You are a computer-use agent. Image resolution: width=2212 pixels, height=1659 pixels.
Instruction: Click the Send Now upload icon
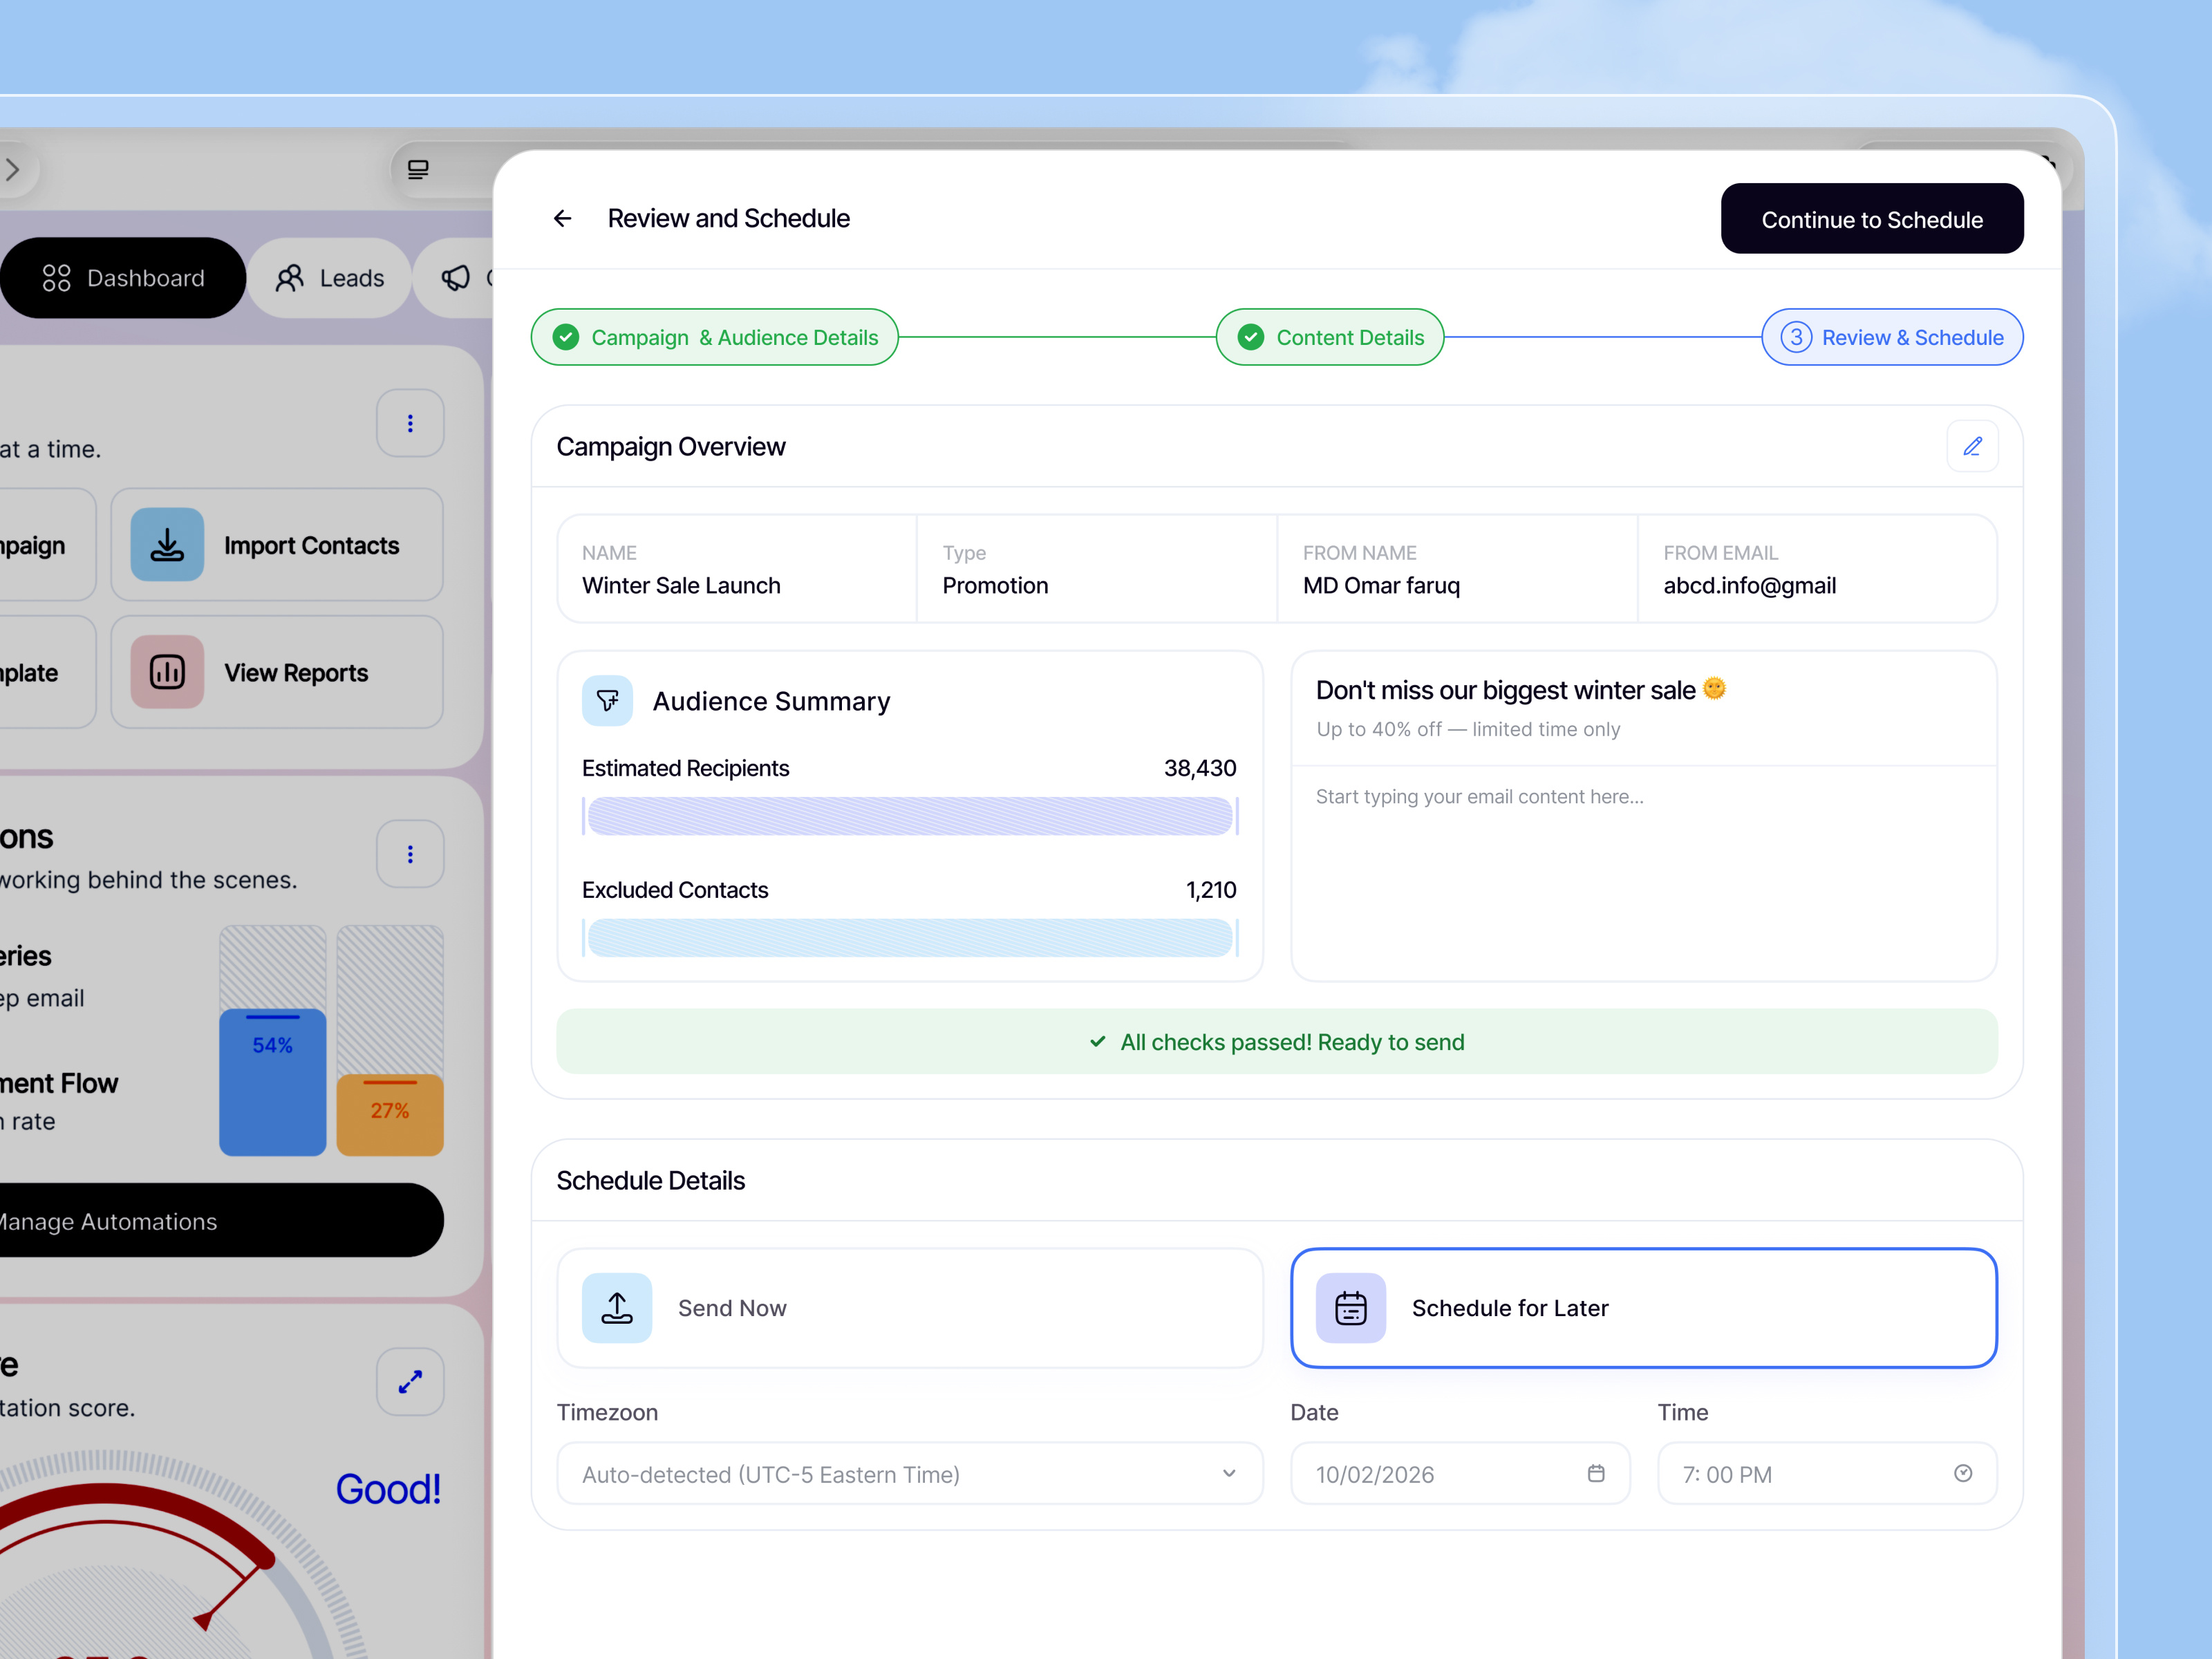click(617, 1307)
